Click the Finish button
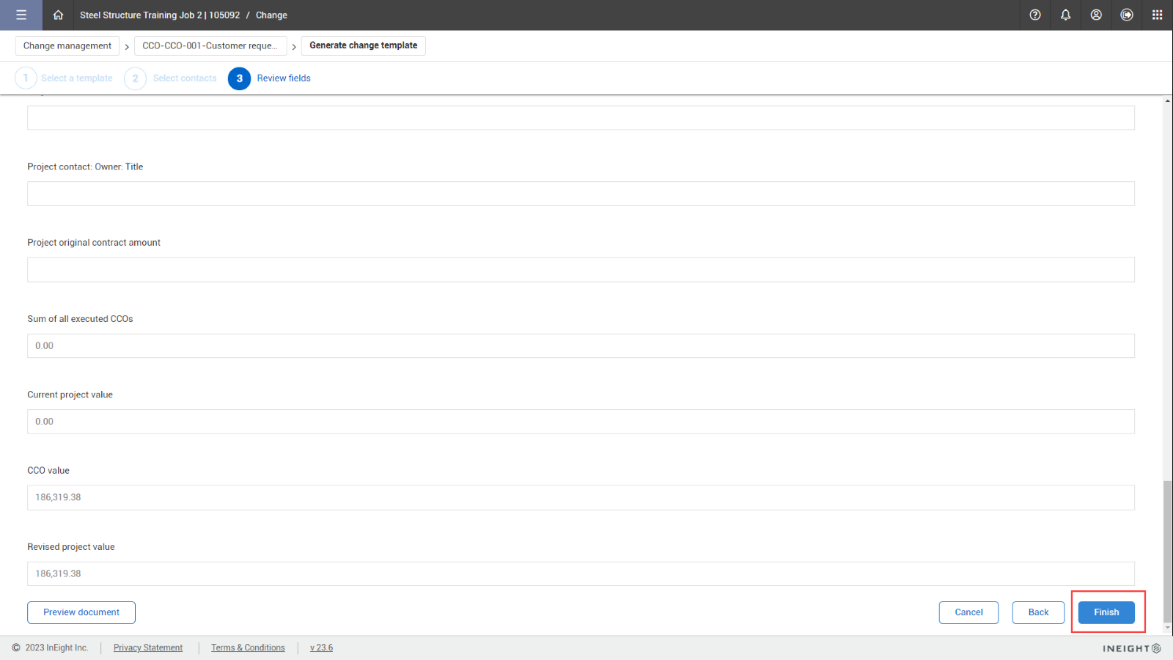 tap(1106, 612)
